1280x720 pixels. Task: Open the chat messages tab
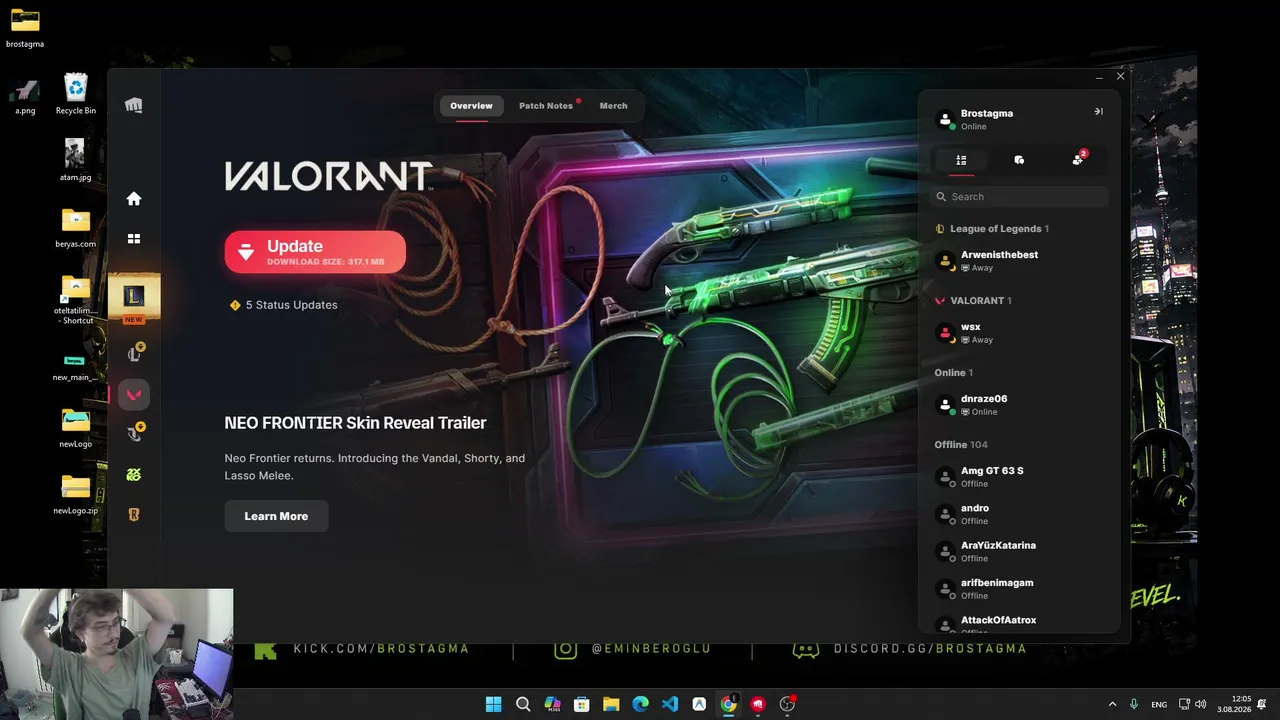point(1019,160)
